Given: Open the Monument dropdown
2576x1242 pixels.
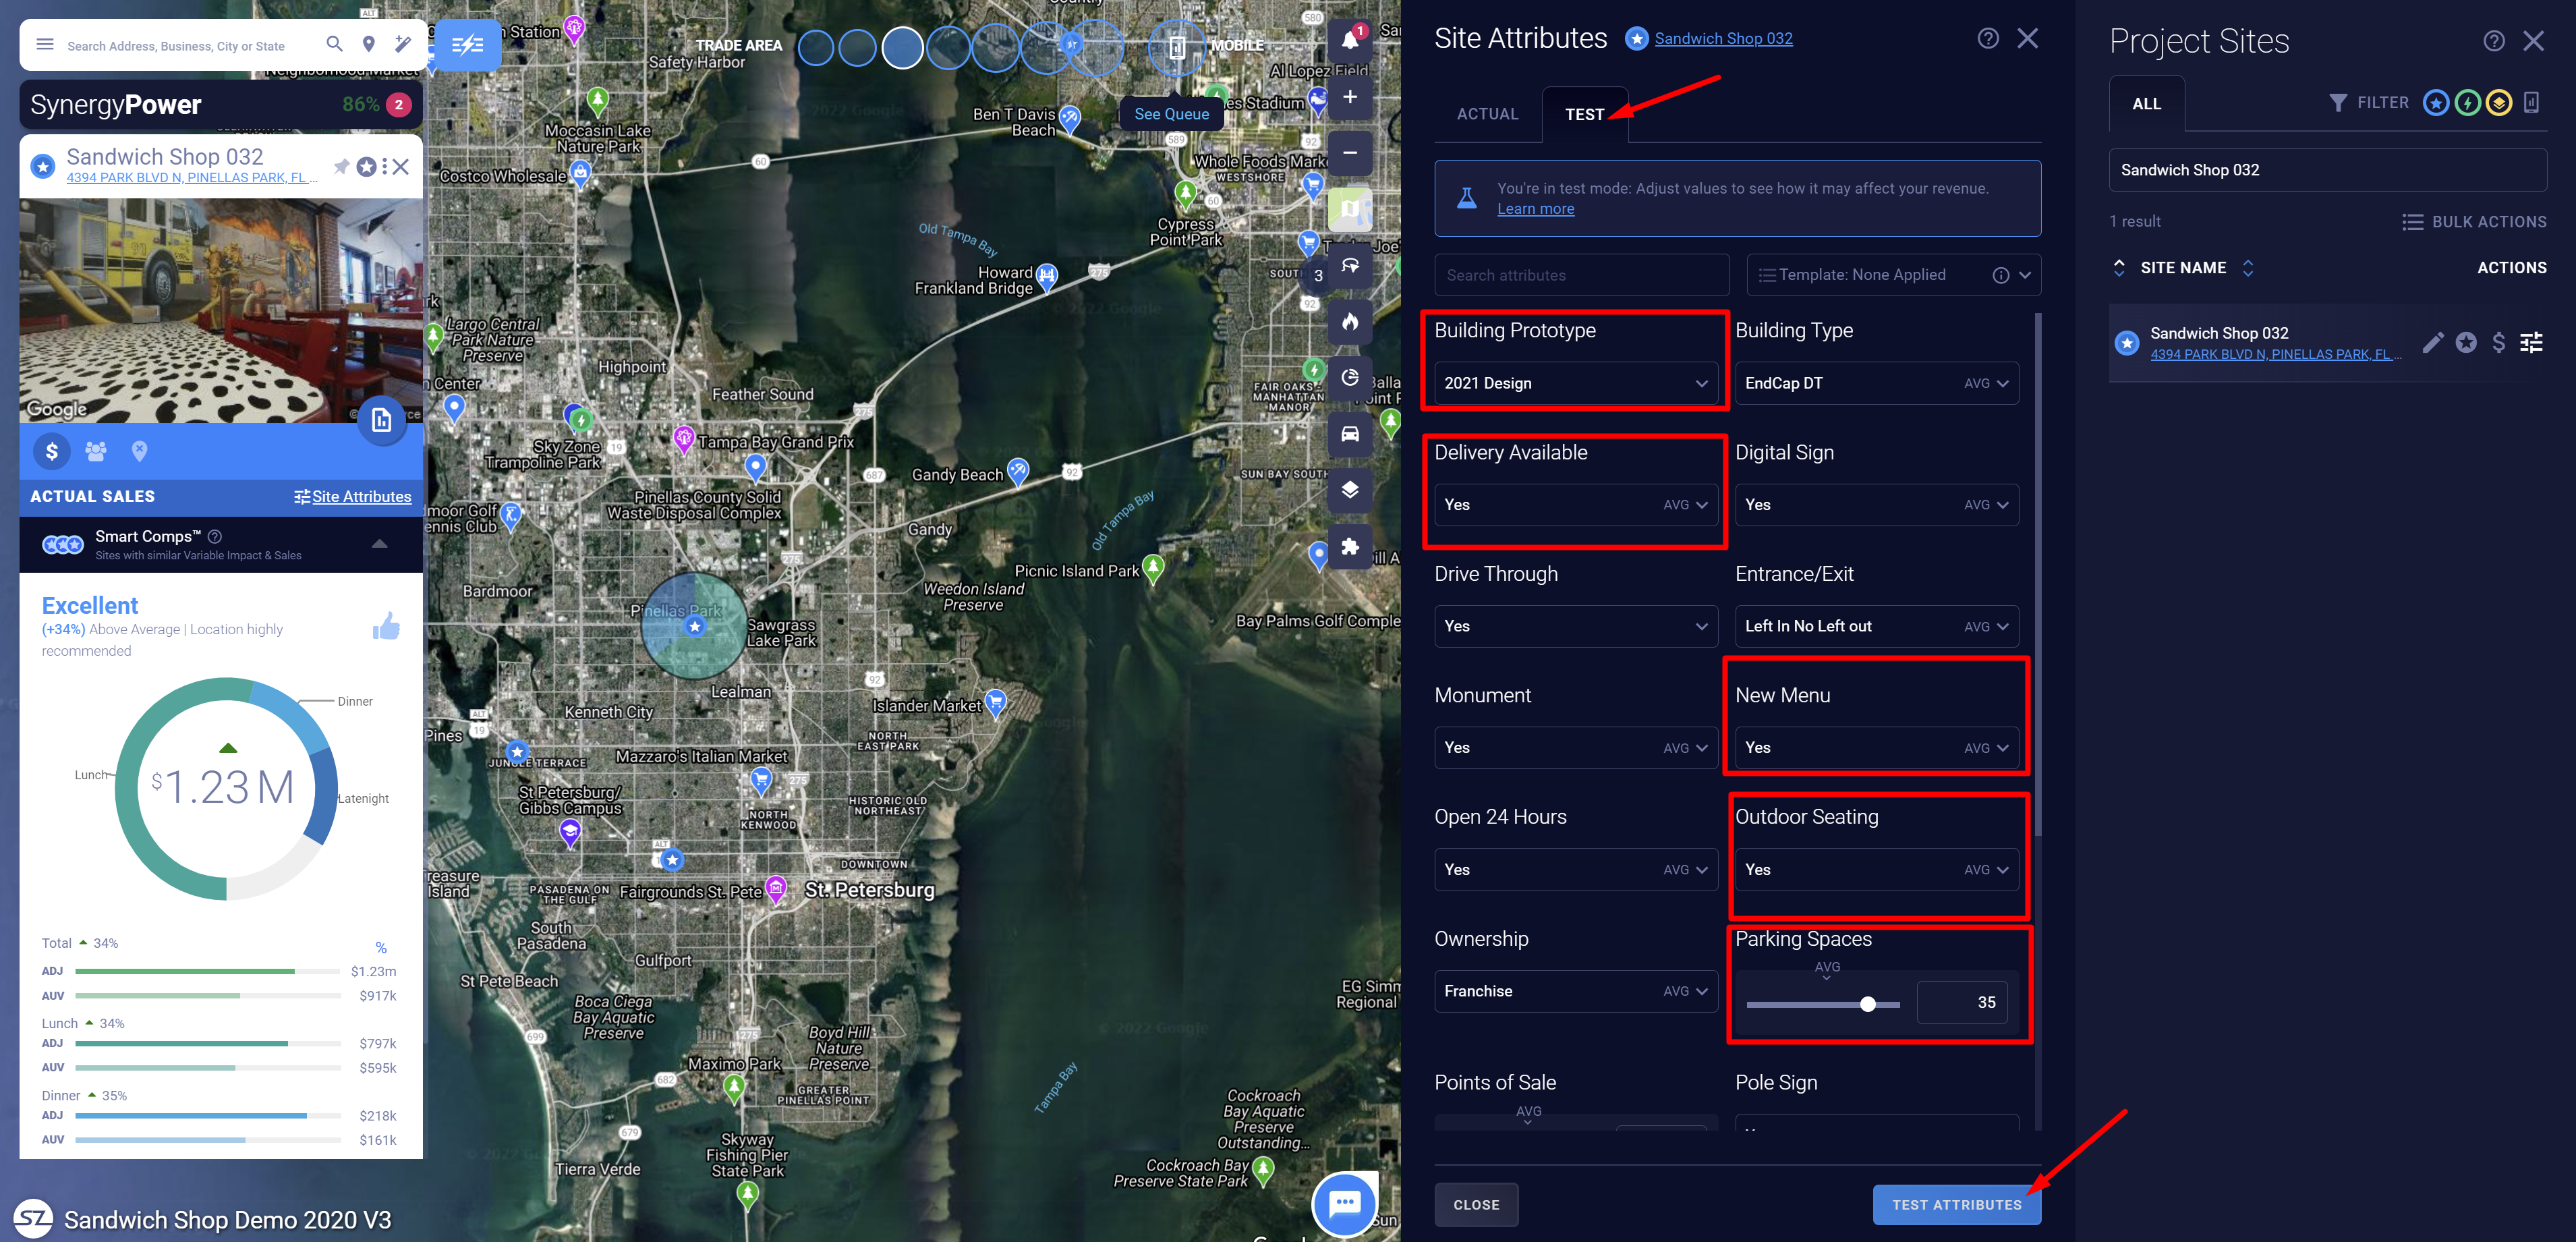Looking at the screenshot, I should tap(1575, 748).
